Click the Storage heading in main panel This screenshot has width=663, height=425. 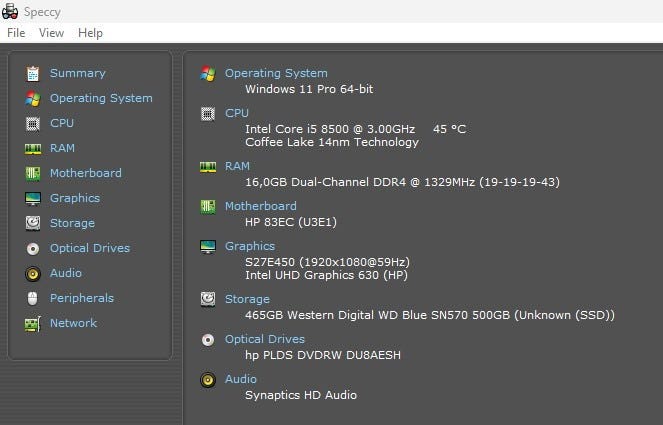[x=247, y=299]
